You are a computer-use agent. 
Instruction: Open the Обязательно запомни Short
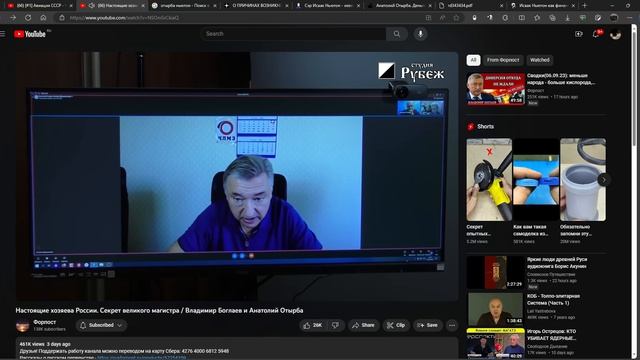click(x=583, y=180)
